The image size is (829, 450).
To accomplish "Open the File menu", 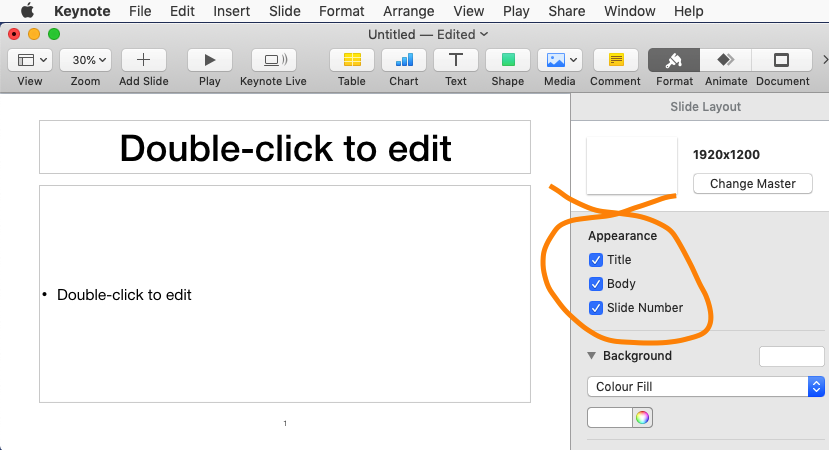I will [x=140, y=11].
